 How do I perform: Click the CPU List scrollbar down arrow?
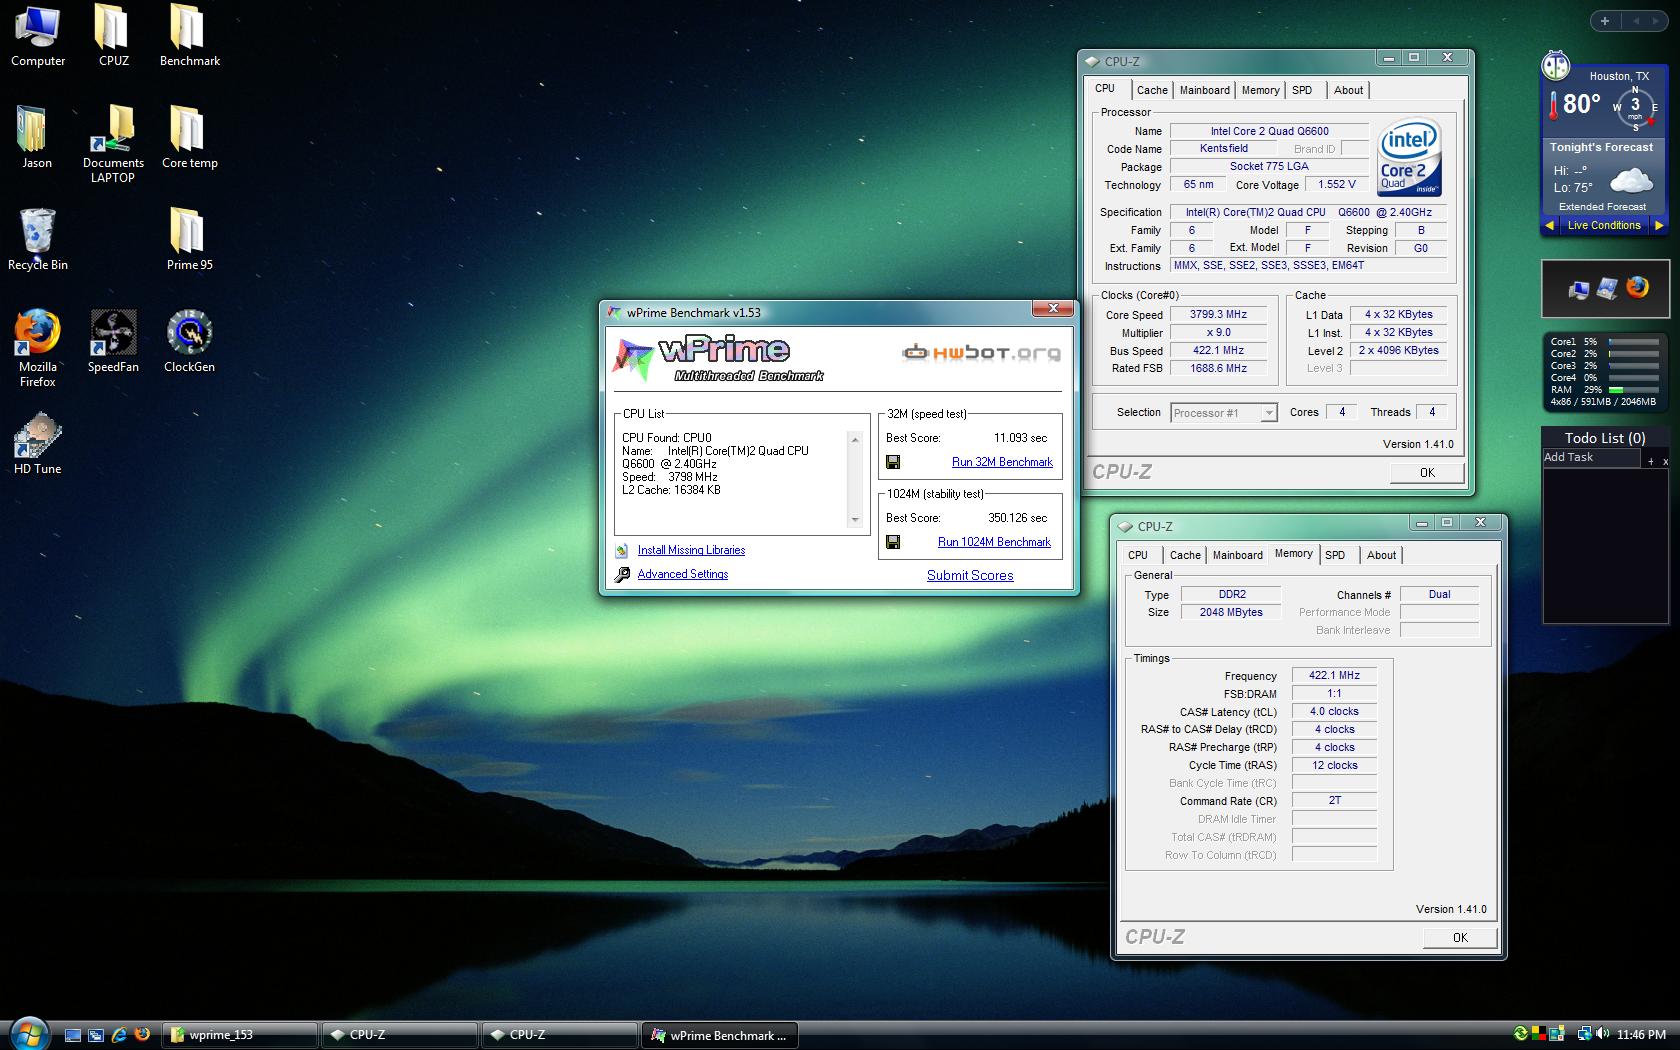pos(854,520)
